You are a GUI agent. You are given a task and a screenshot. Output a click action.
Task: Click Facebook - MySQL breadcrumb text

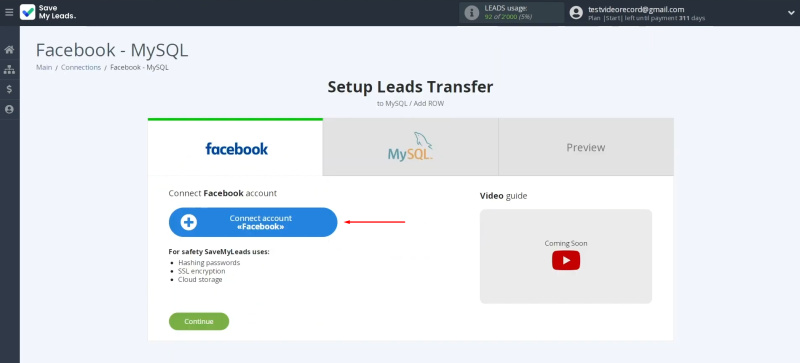tap(139, 67)
